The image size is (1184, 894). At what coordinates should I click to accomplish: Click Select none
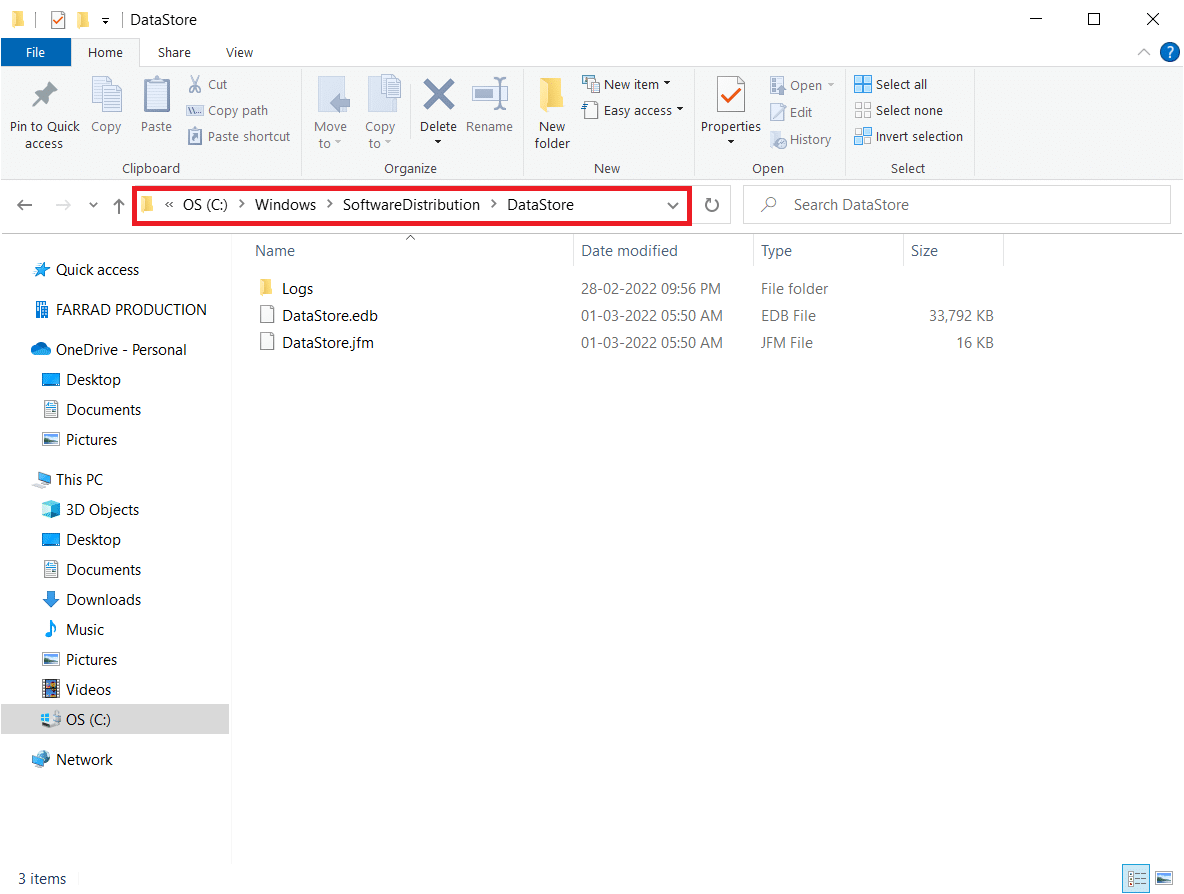tap(899, 110)
